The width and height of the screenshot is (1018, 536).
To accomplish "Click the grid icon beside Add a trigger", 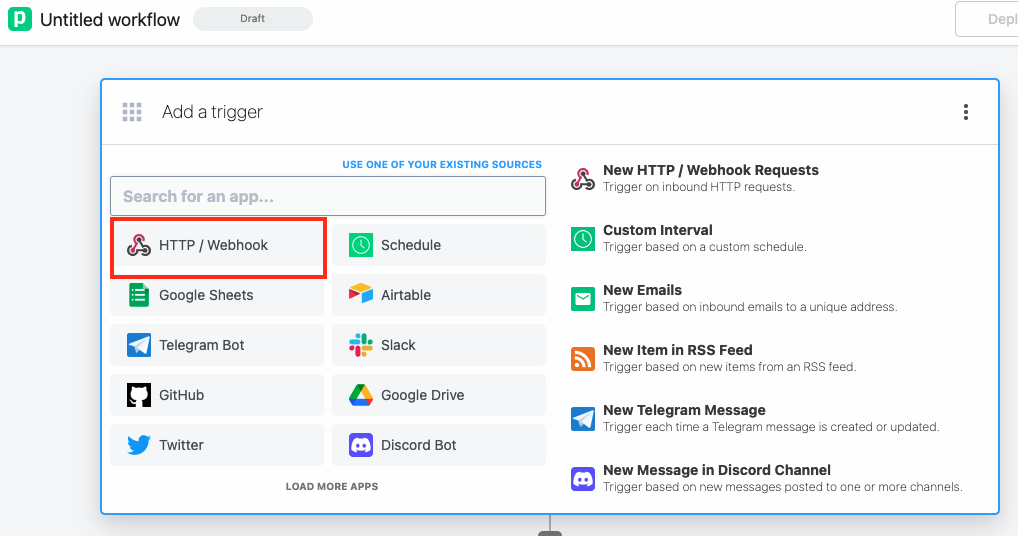I will click(x=132, y=112).
